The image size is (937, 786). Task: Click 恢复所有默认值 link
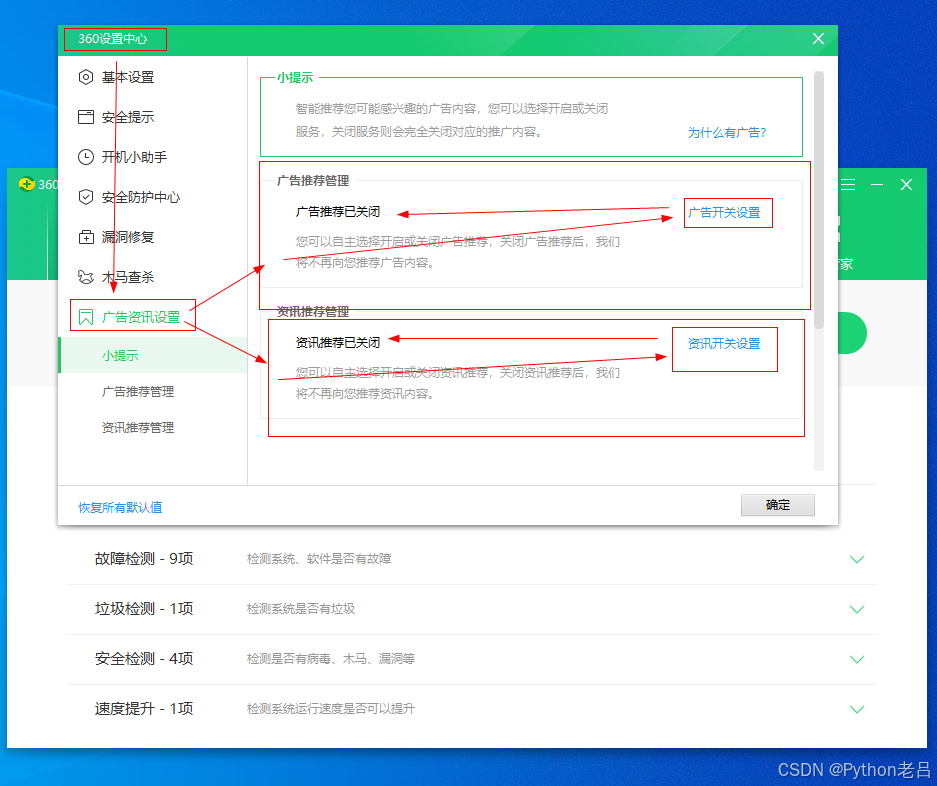pos(120,507)
